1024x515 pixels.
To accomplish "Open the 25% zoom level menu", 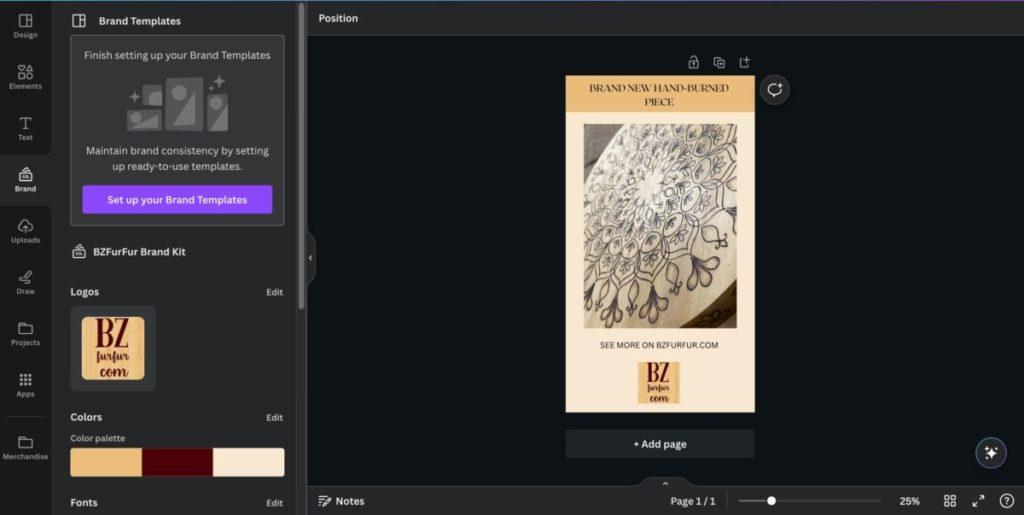I will (x=909, y=501).
